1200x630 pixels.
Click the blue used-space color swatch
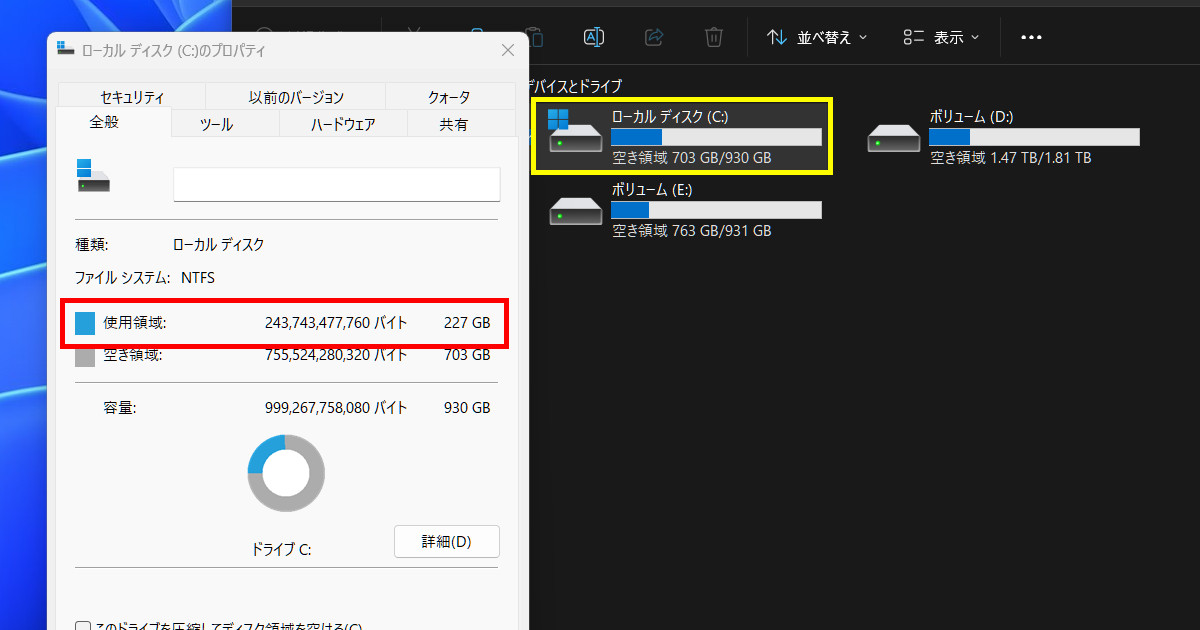coord(85,323)
